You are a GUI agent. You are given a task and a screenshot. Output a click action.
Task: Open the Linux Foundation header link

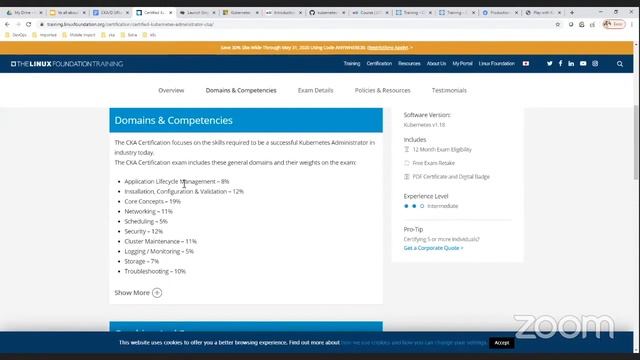(497, 64)
